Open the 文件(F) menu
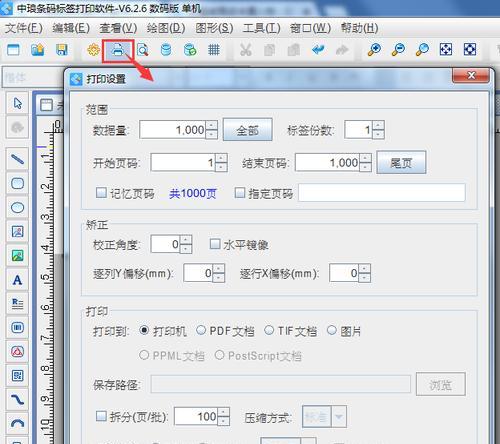The height and width of the screenshot is (444, 500). click(24, 28)
